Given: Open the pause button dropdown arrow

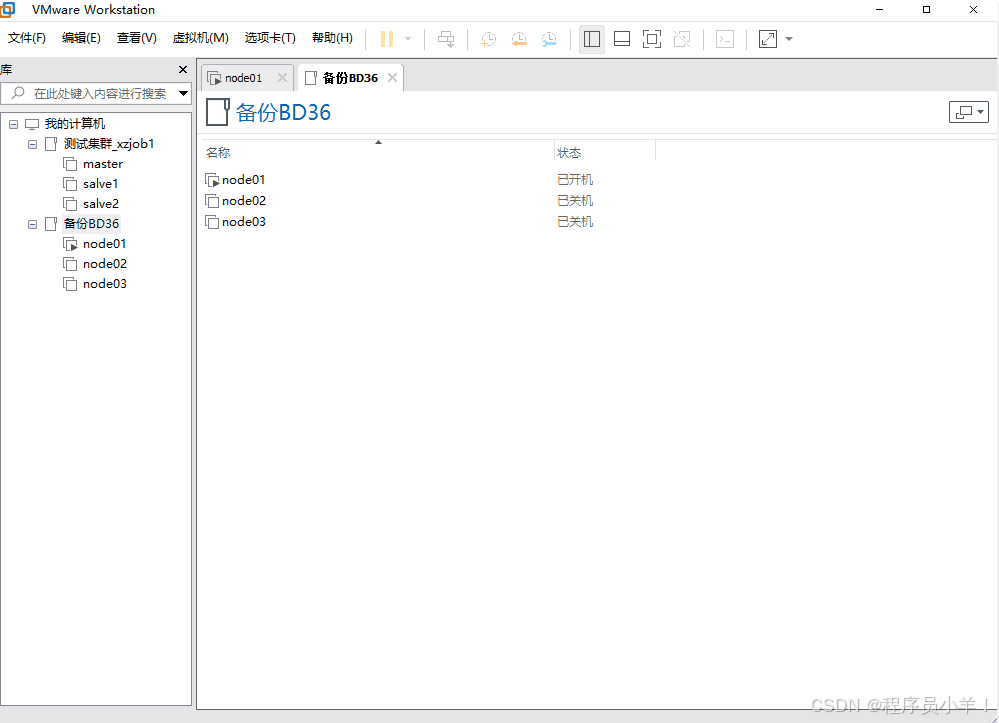Looking at the screenshot, I should pyautogui.click(x=408, y=39).
